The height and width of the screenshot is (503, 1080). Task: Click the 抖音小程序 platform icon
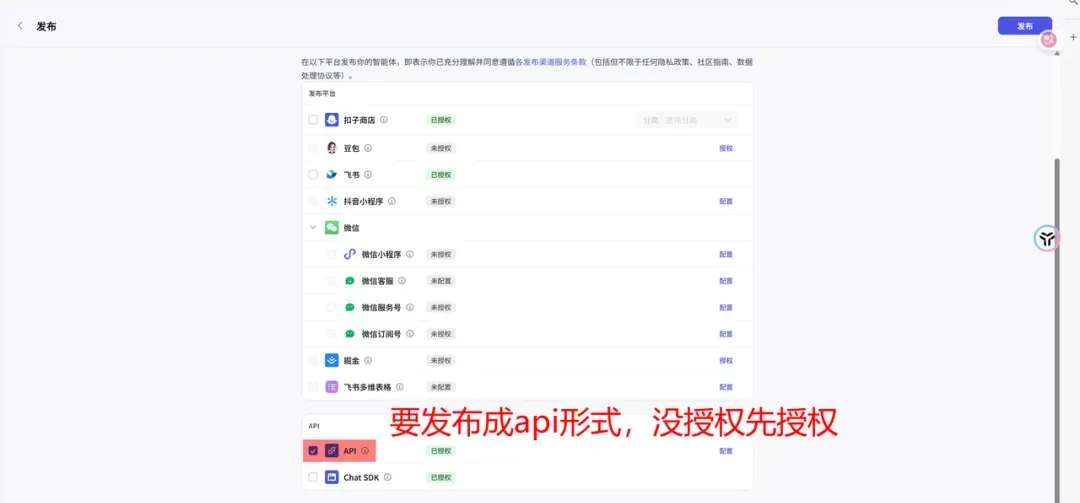(331, 201)
